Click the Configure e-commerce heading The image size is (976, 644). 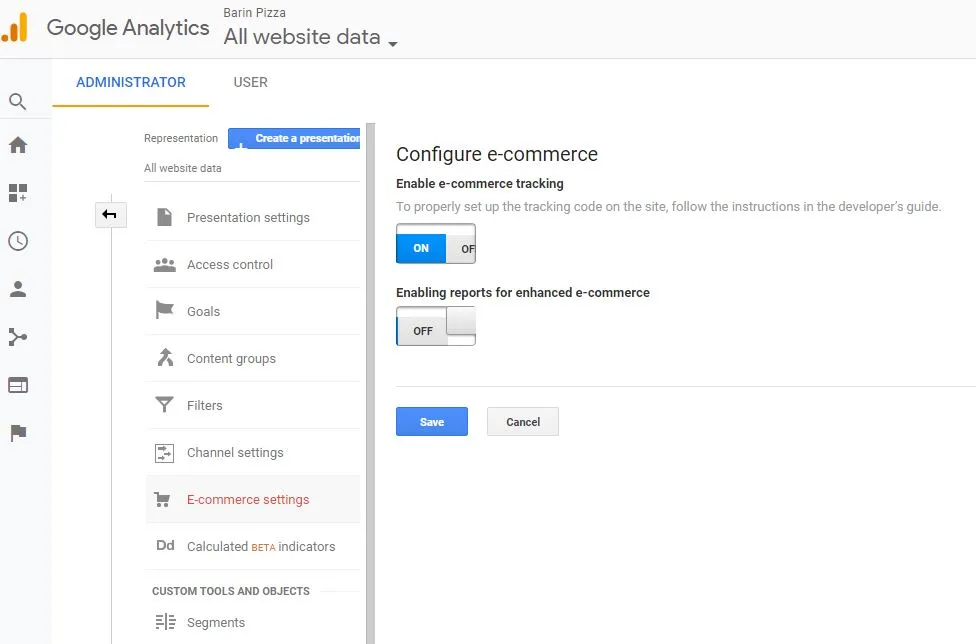(x=497, y=154)
